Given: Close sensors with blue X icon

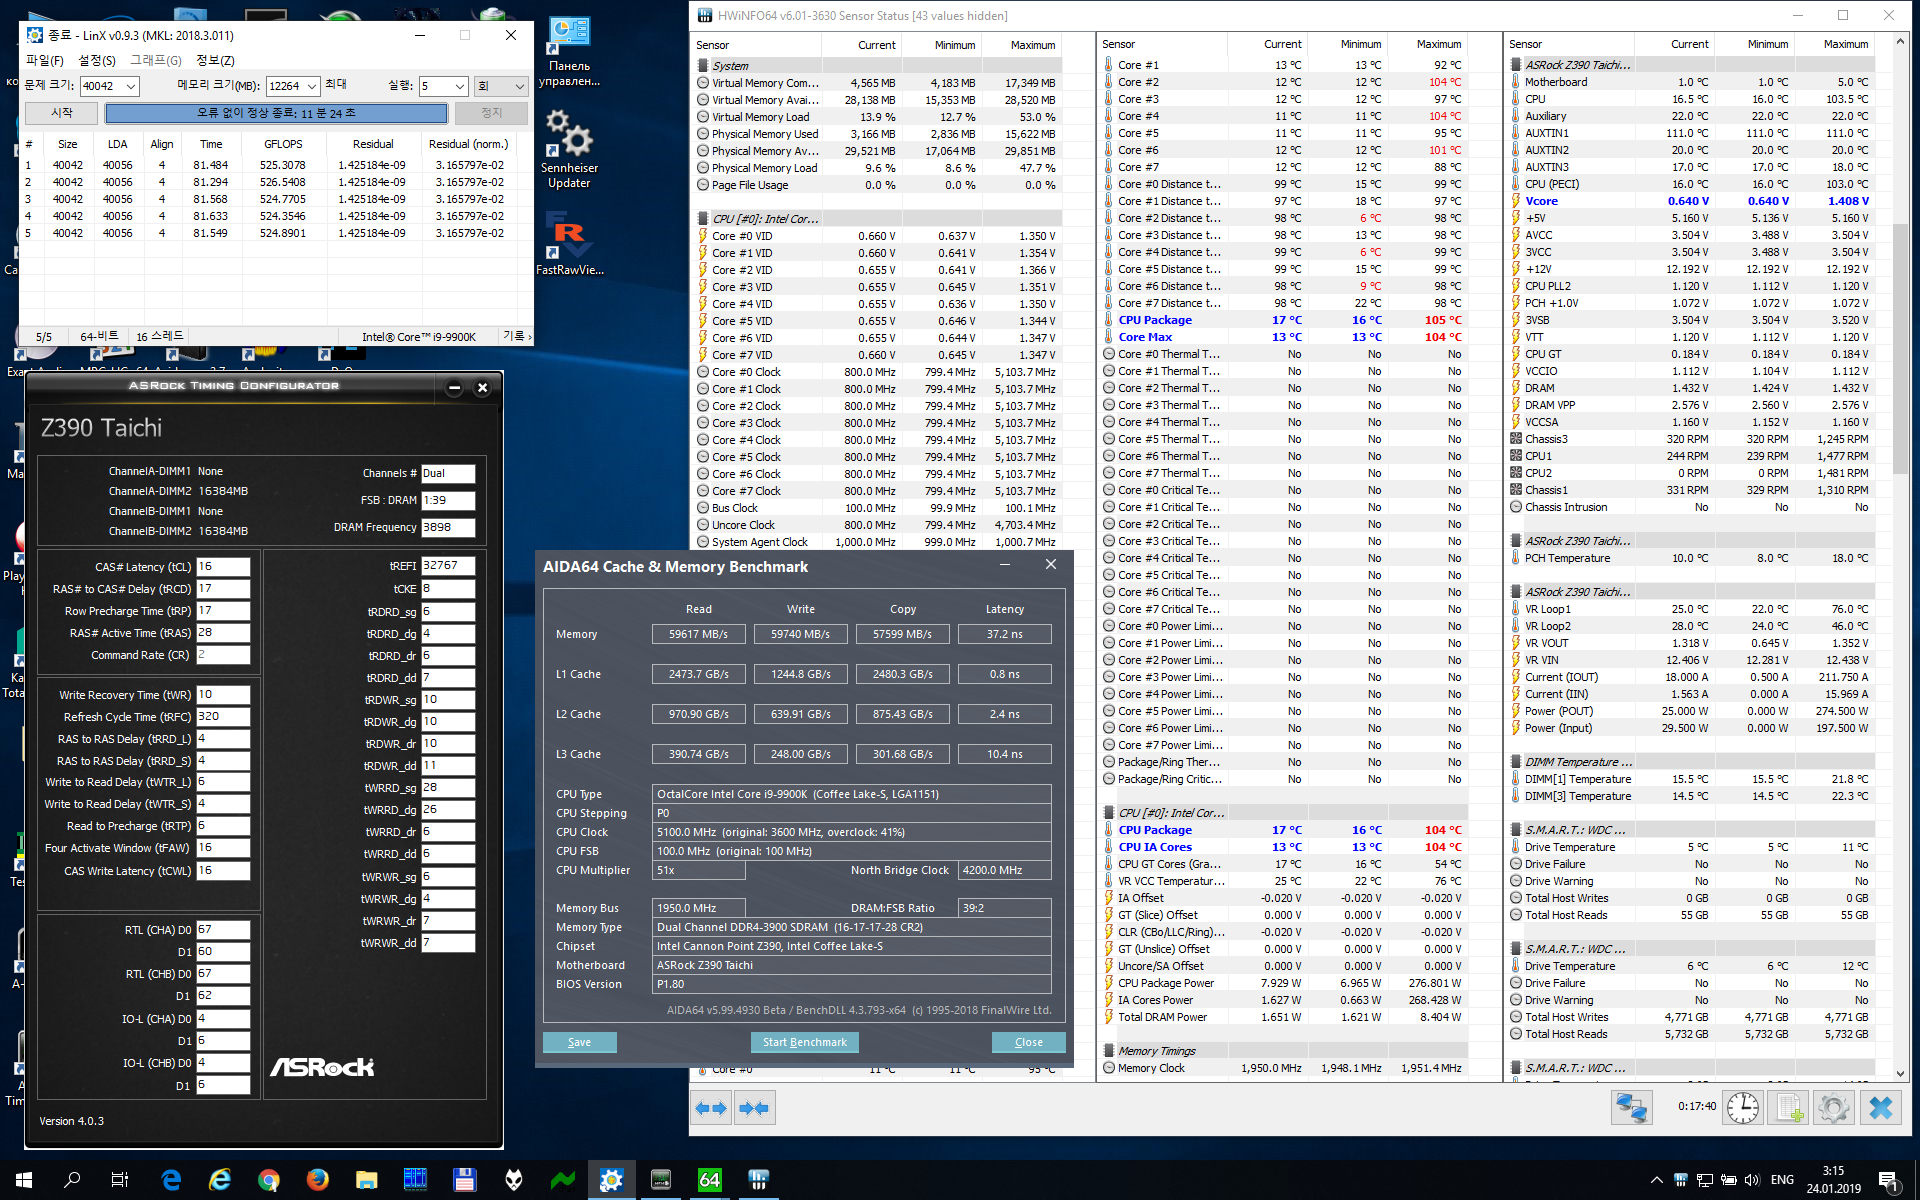Looking at the screenshot, I should [x=1880, y=1108].
